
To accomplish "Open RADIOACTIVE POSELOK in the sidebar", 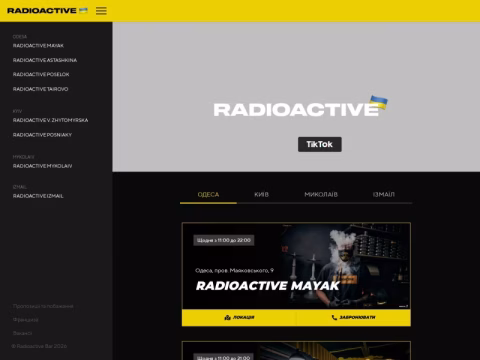I will (41, 74).
